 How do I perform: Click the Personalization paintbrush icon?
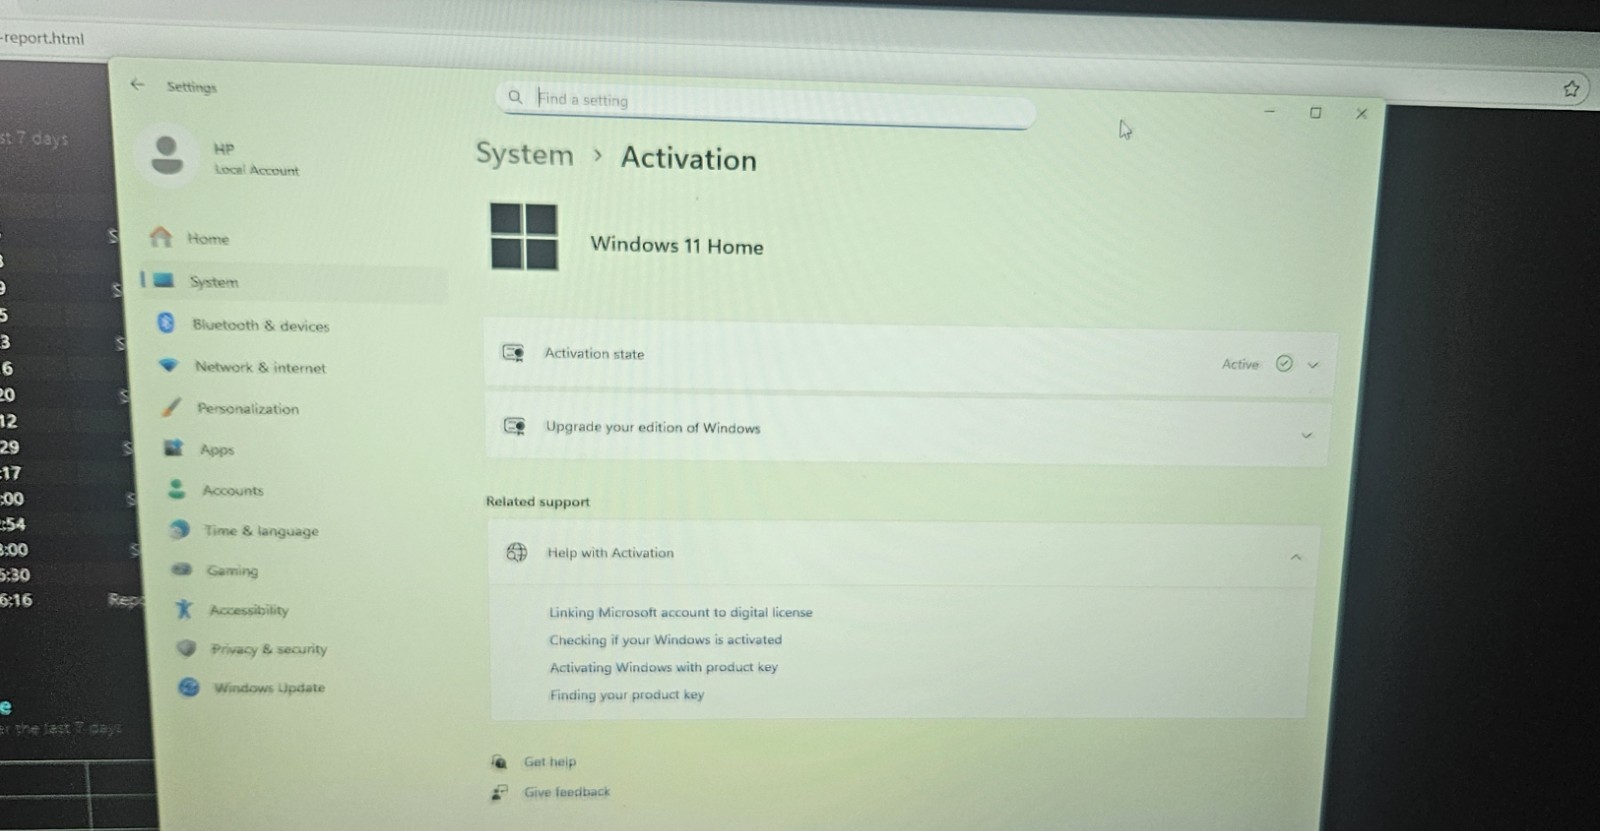pos(171,407)
